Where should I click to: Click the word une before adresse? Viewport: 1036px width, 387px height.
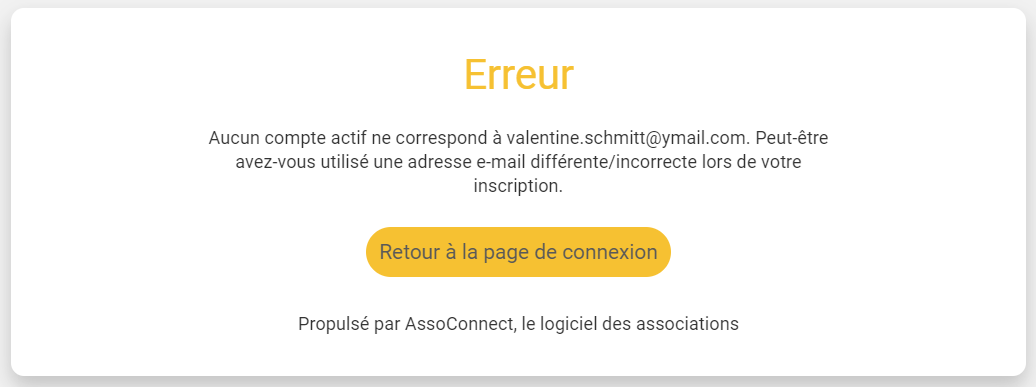pos(388,162)
